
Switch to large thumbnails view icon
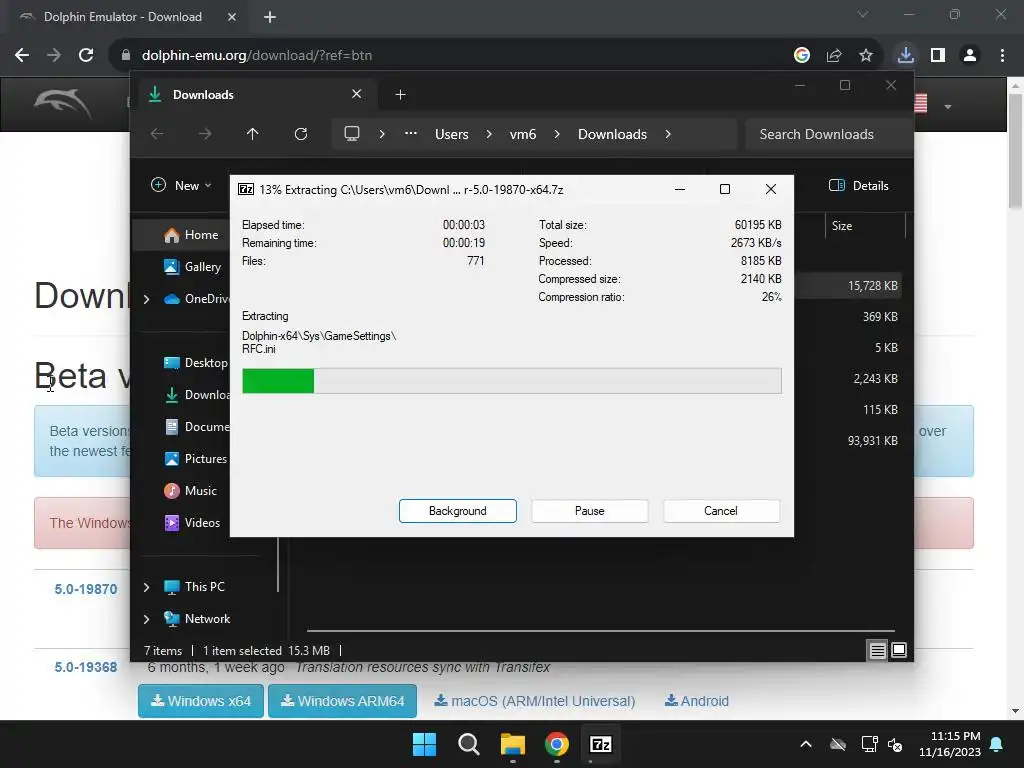point(899,650)
